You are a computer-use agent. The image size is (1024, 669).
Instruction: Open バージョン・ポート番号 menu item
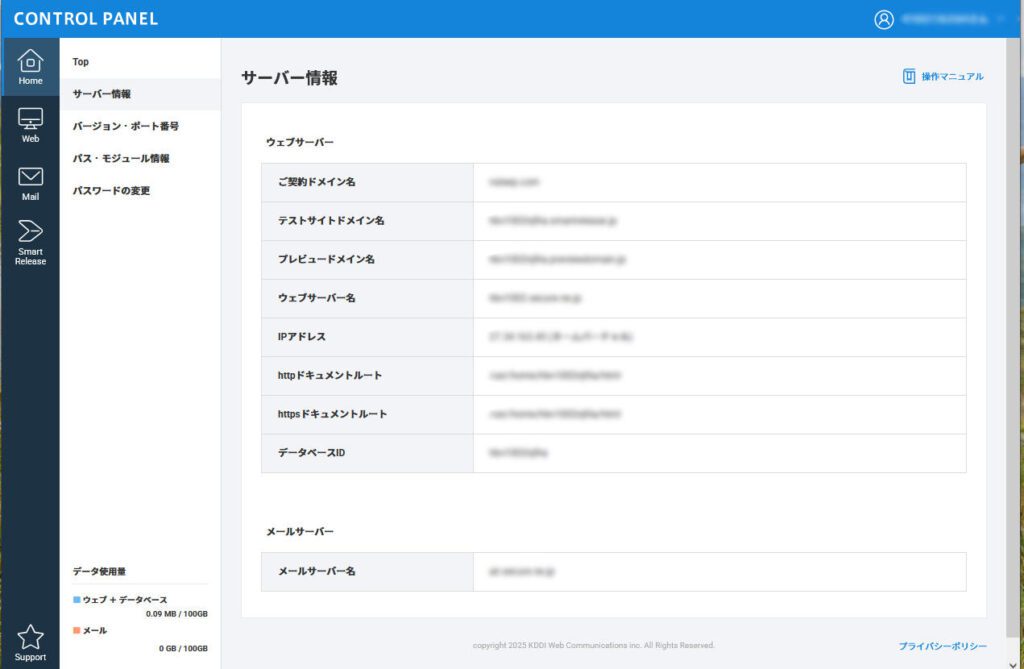pos(140,126)
